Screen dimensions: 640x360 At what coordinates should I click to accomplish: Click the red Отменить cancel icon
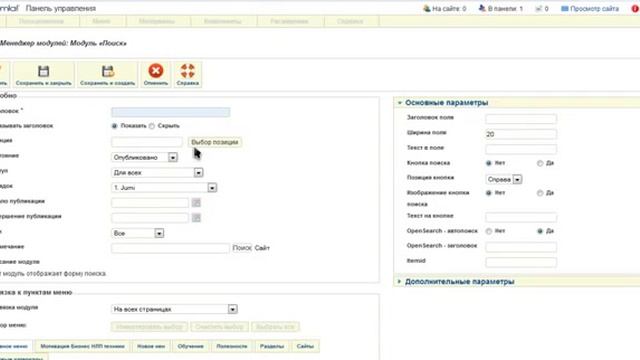click(156, 71)
